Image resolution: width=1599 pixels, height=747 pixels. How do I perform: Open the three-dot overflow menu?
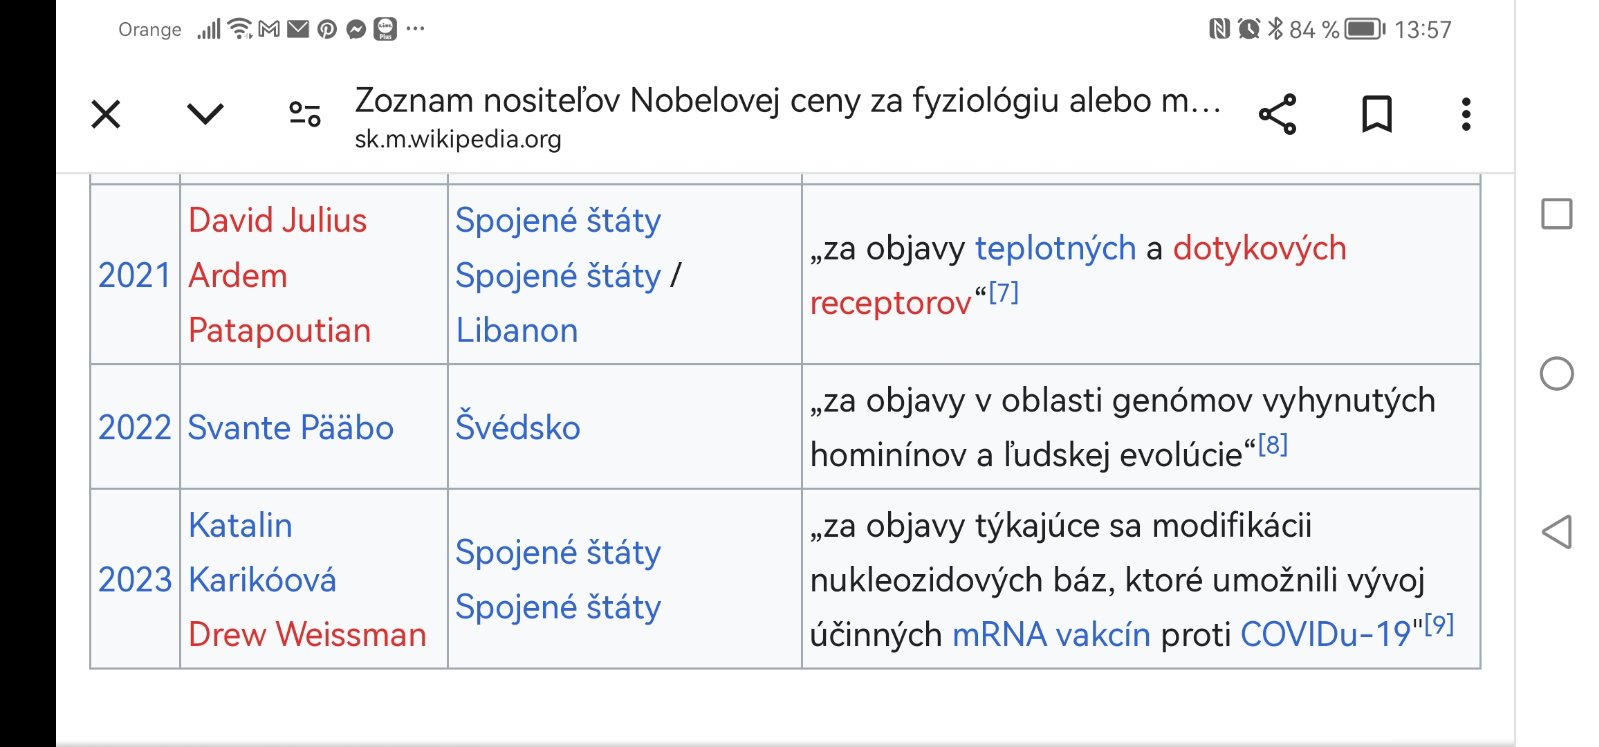tap(1466, 114)
